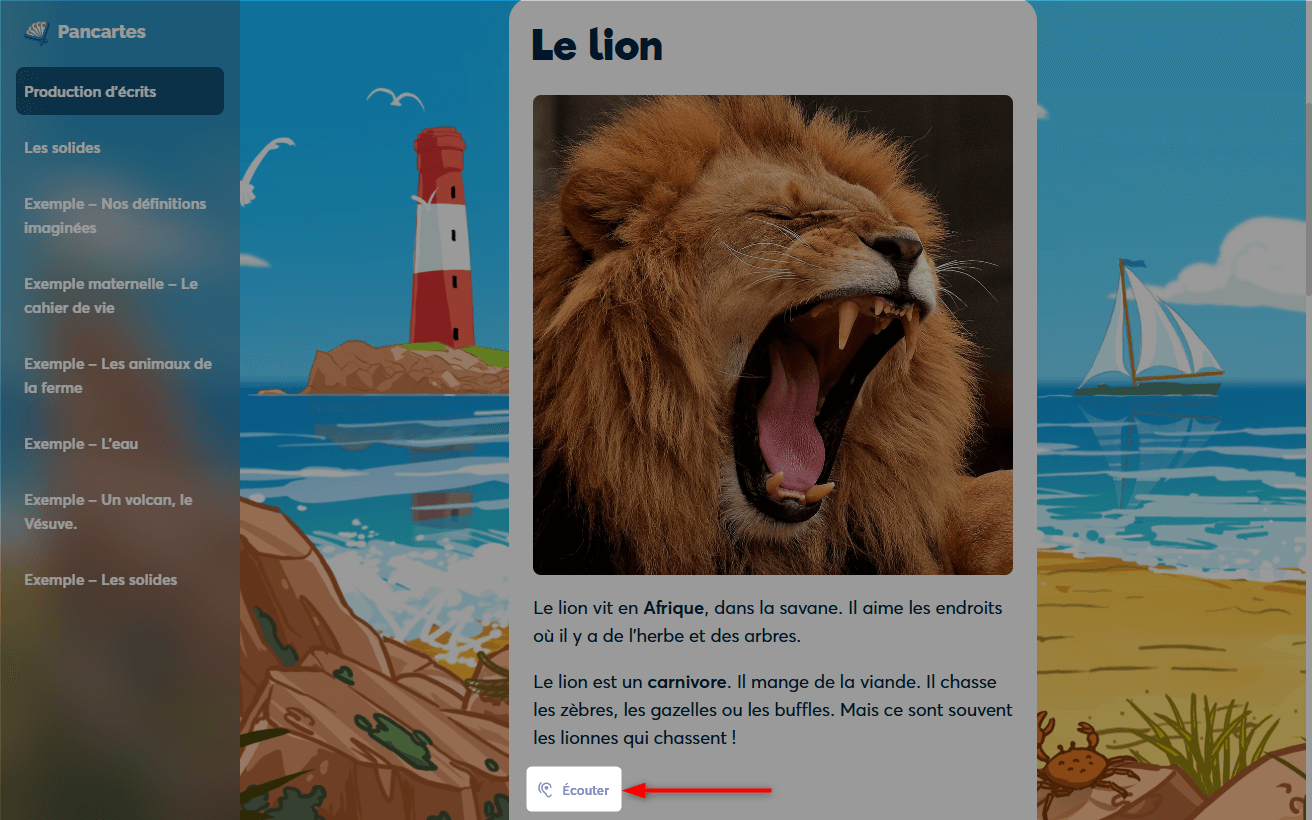Click the Pancartes shell logo icon
1312x820 pixels.
pyautogui.click(x=36, y=32)
